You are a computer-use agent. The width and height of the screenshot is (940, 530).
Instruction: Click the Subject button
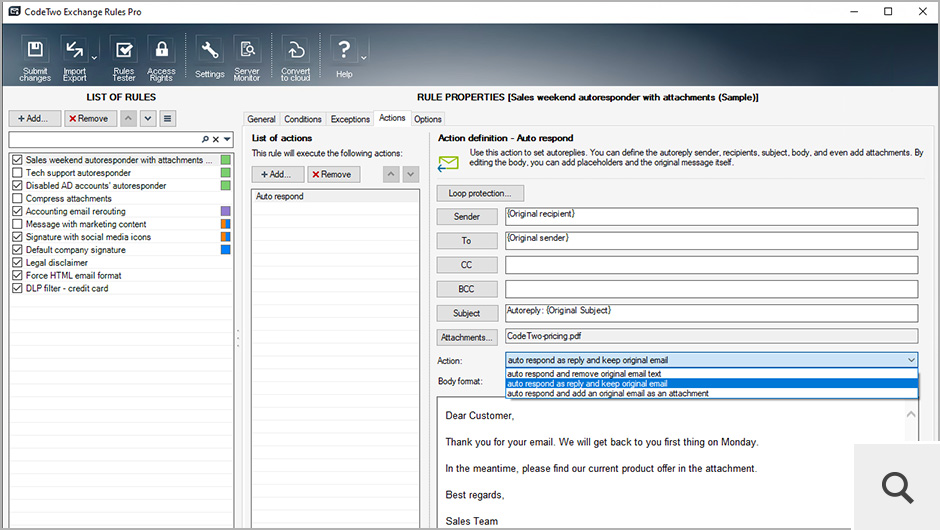click(x=467, y=313)
